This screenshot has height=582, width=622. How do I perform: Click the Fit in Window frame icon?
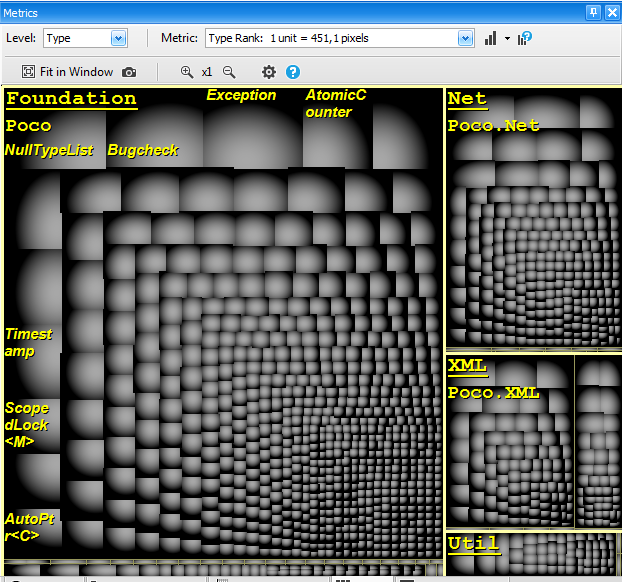(28, 72)
